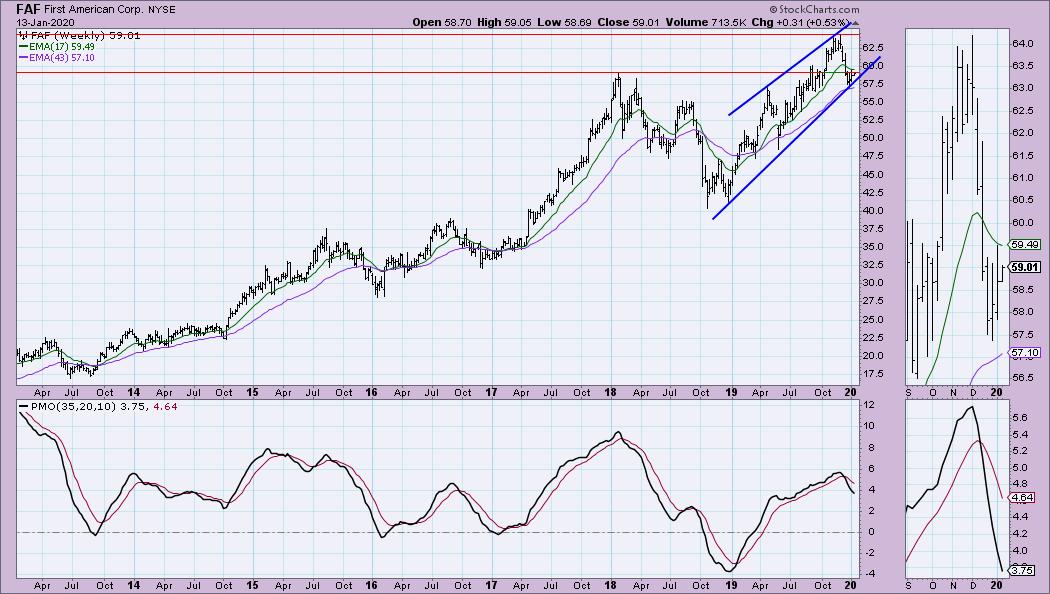Click year 15 on the price chart time axis
Viewport: 1050px width, 594px height.
pyautogui.click(x=252, y=392)
